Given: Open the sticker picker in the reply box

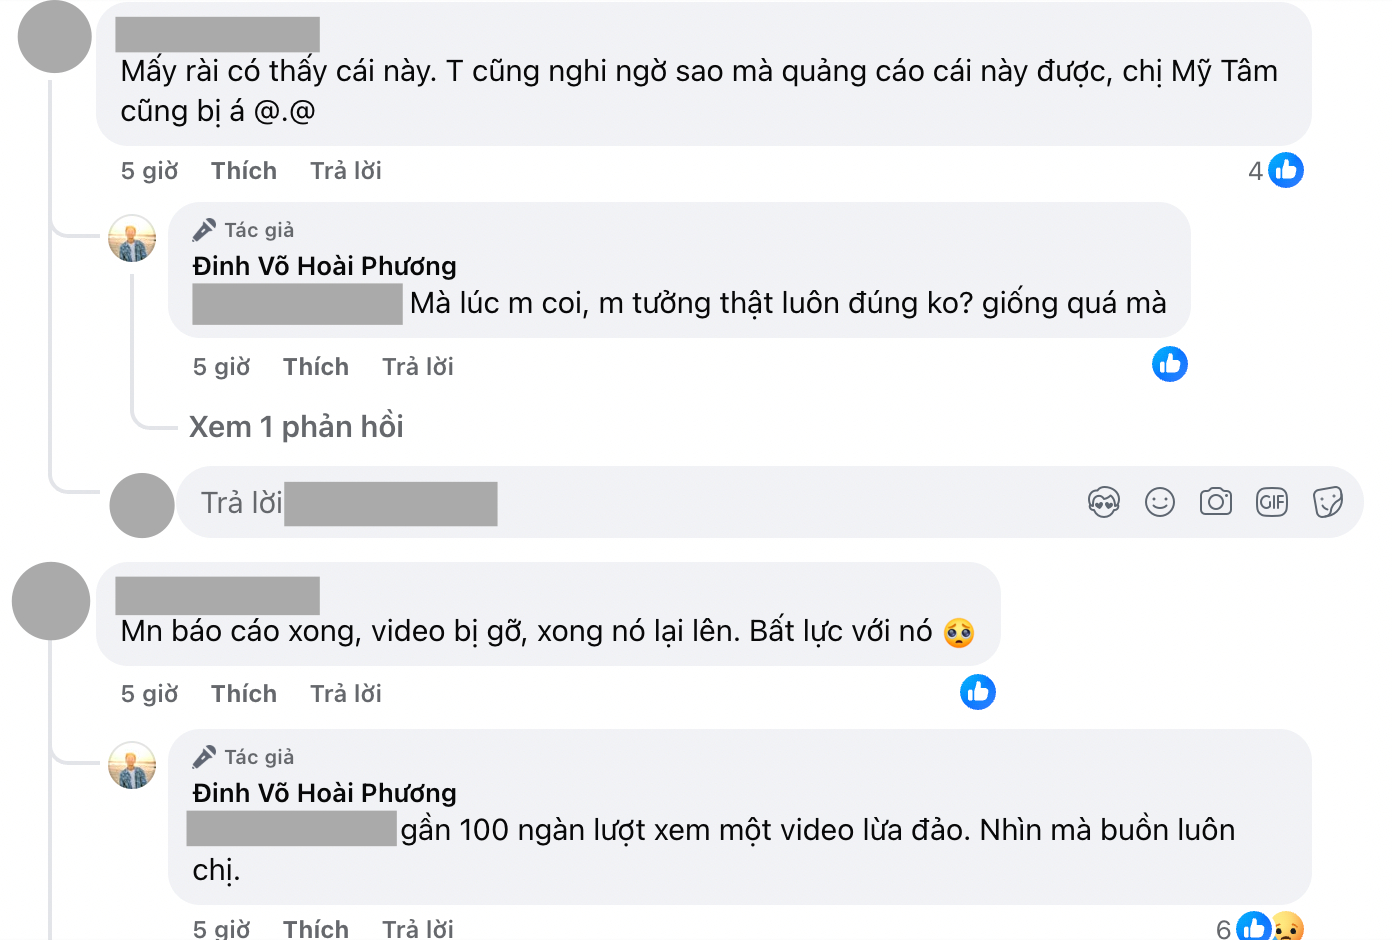Looking at the screenshot, I should click(1329, 502).
